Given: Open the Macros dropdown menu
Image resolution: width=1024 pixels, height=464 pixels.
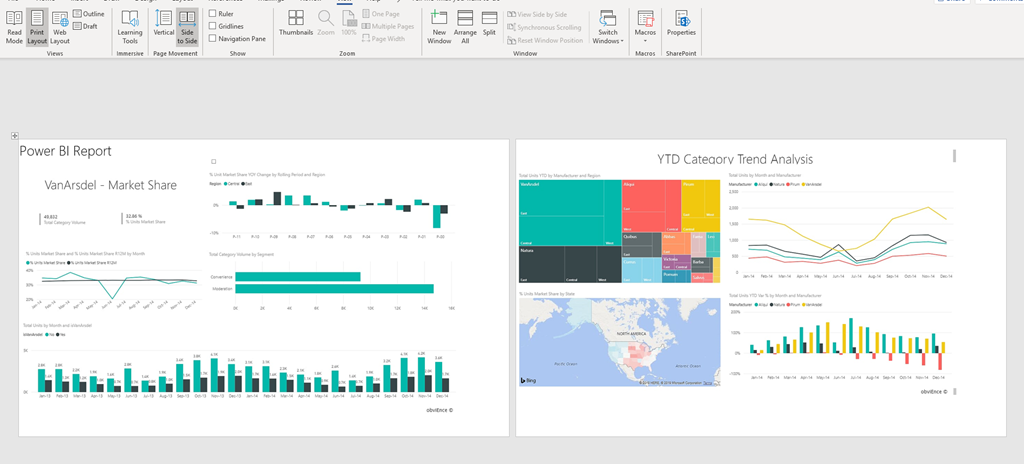Looking at the screenshot, I should [645, 32].
